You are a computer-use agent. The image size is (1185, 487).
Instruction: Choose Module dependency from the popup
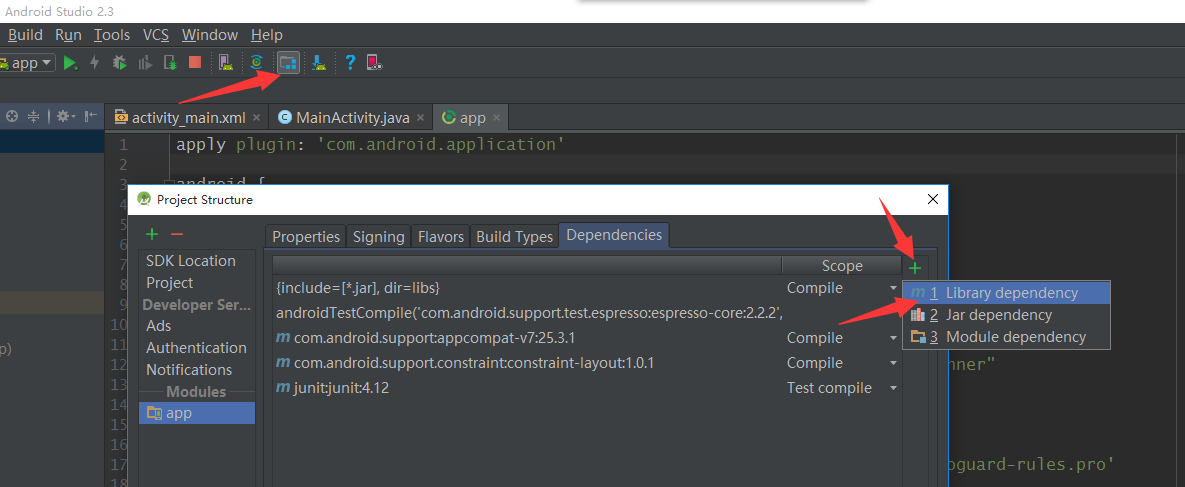pos(1006,337)
